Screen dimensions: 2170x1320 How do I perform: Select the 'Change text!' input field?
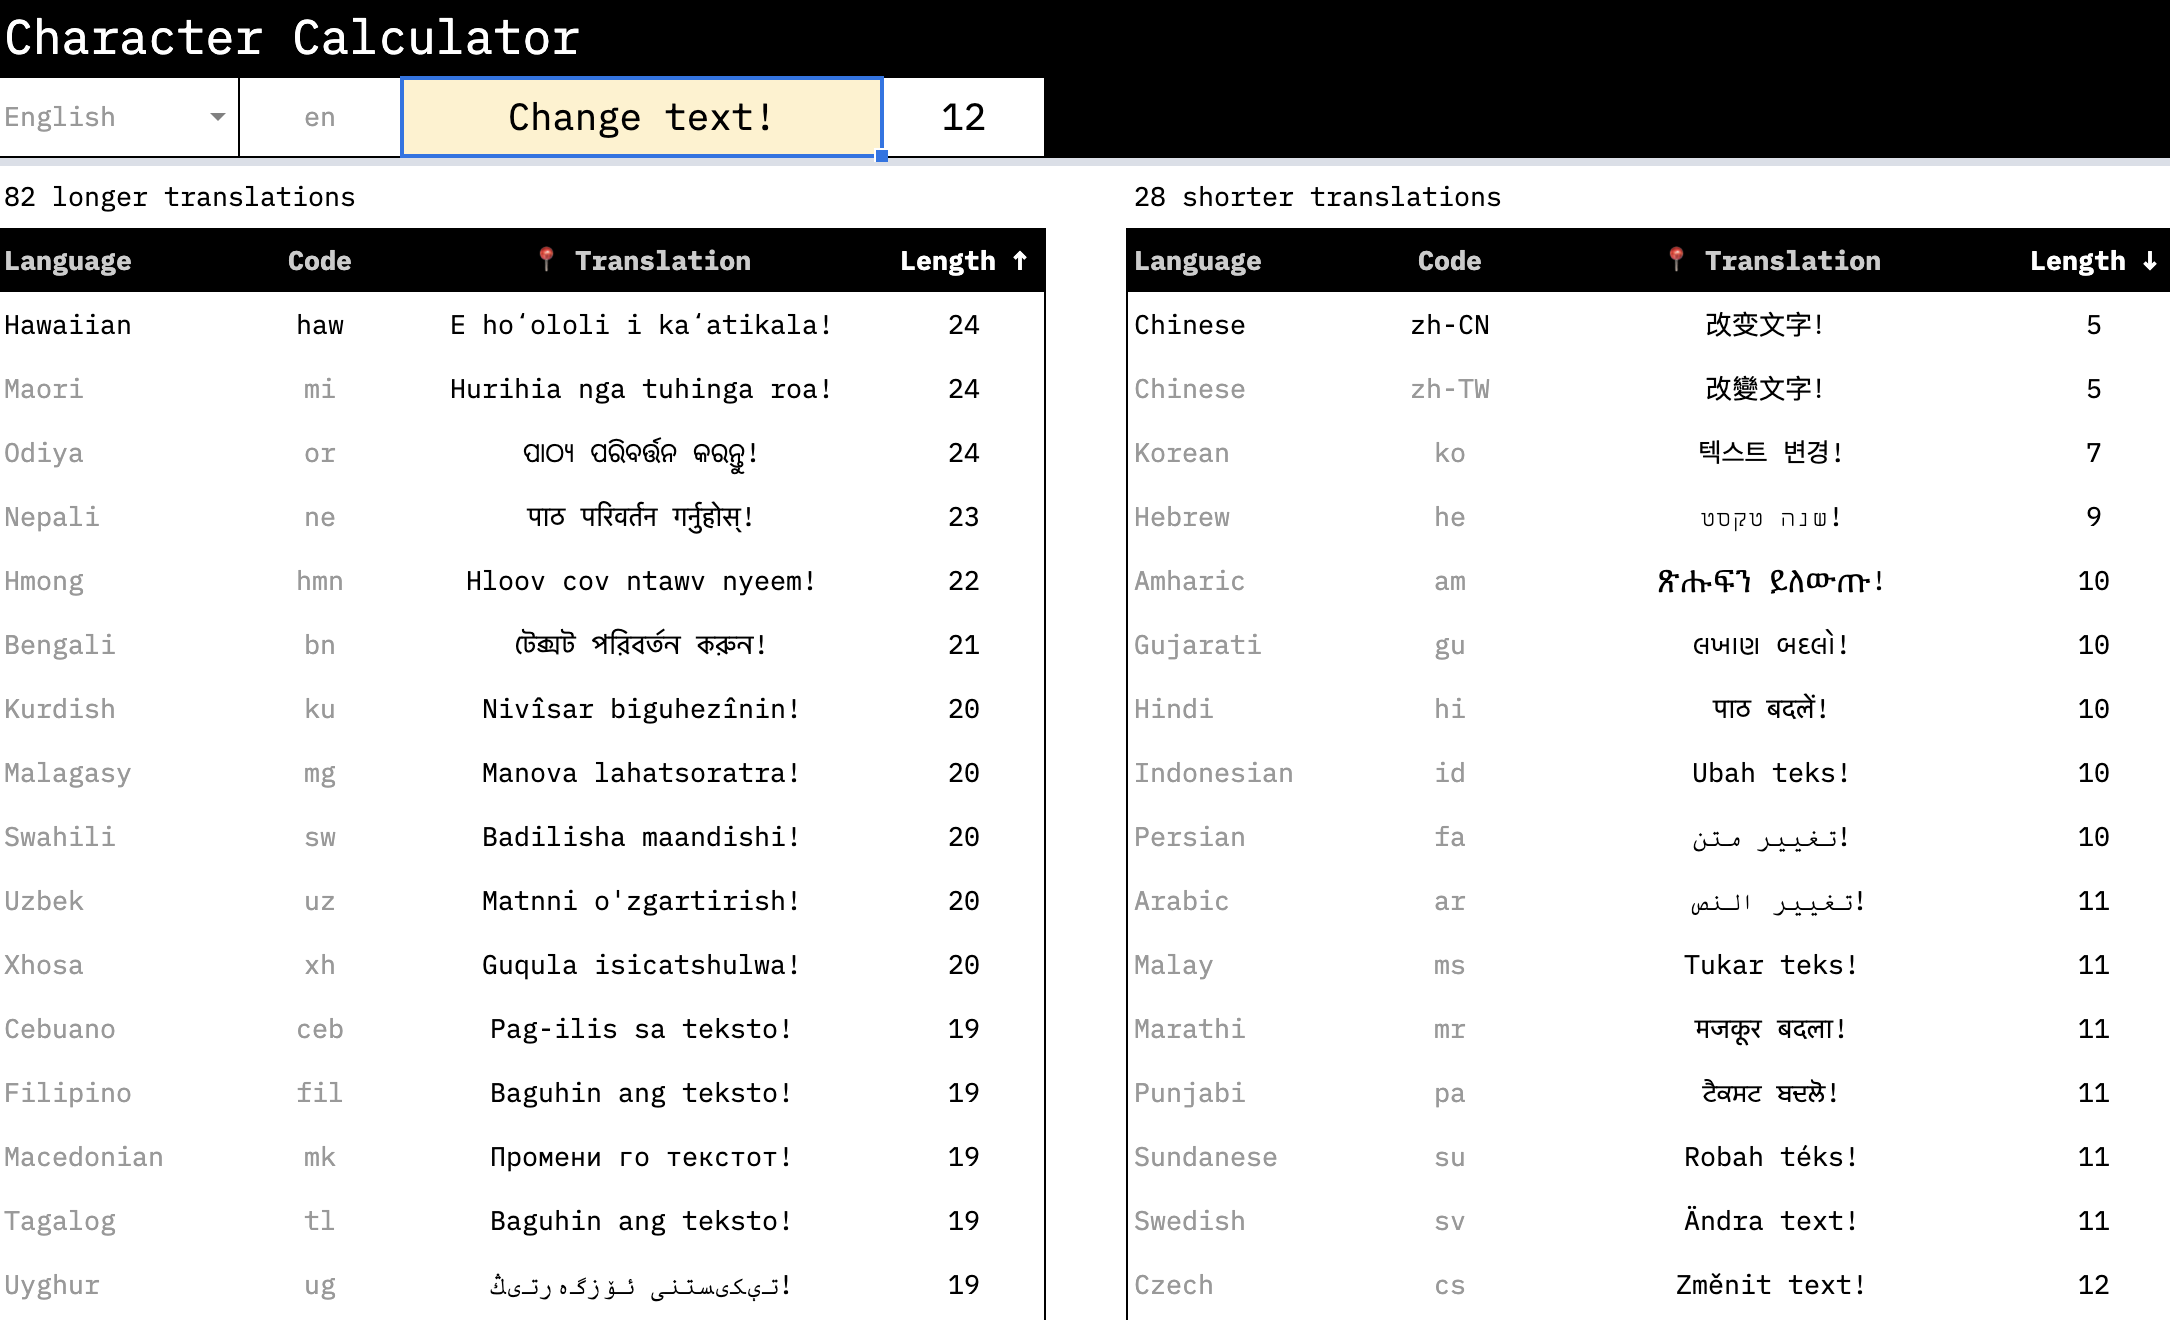(x=640, y=116)
